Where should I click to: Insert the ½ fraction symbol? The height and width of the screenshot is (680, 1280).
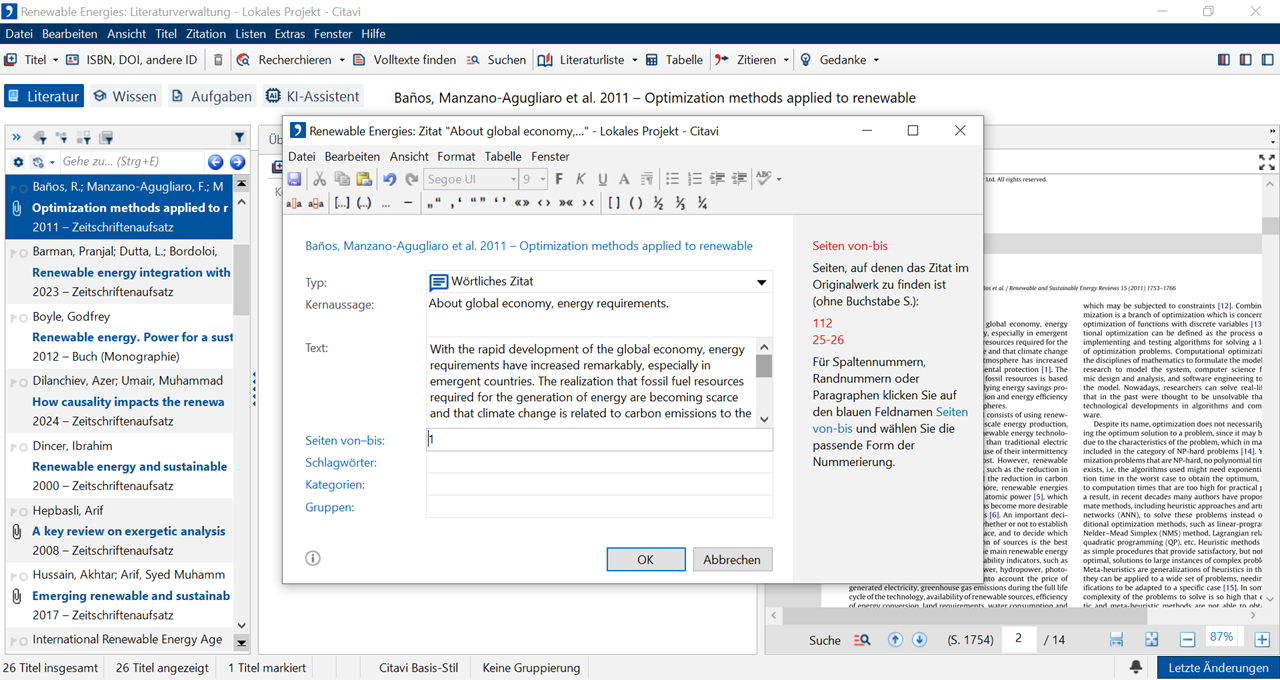[x=658, y=203]
